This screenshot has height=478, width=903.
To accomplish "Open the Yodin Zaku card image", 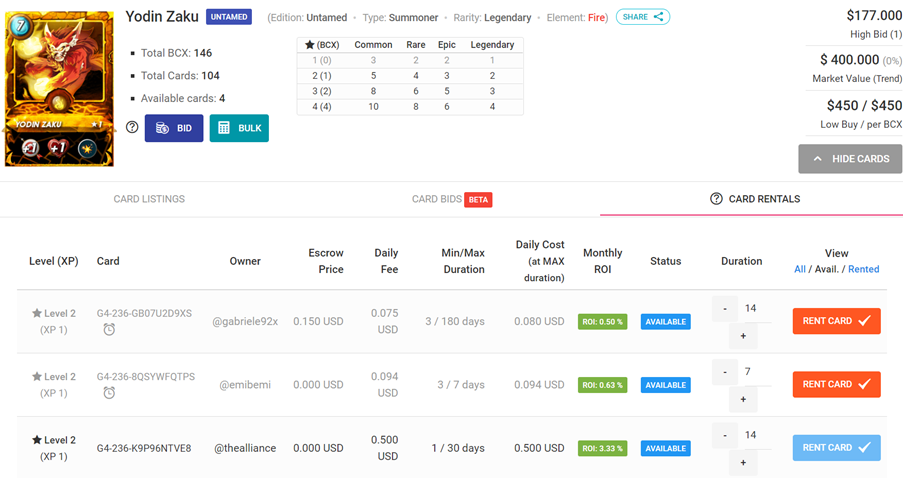I will click(59, 90).
